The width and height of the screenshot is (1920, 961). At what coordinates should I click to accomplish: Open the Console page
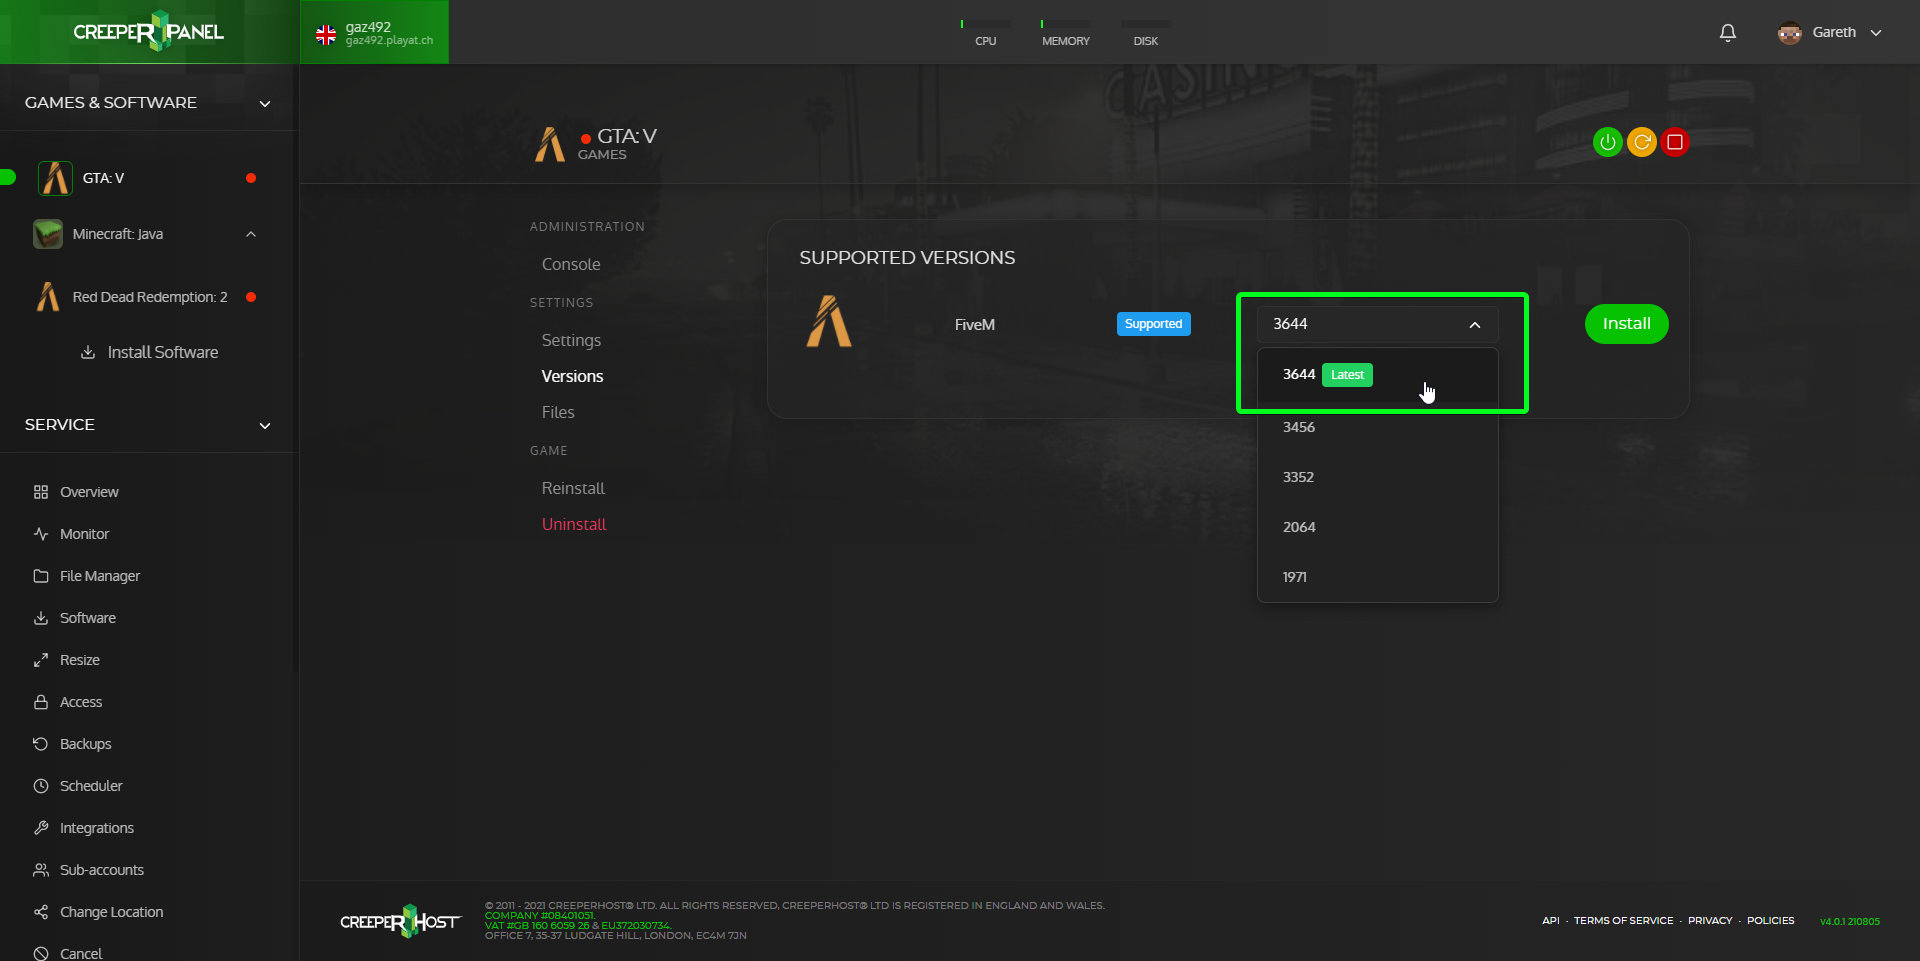pyautogui.click(x=571, y=264)
